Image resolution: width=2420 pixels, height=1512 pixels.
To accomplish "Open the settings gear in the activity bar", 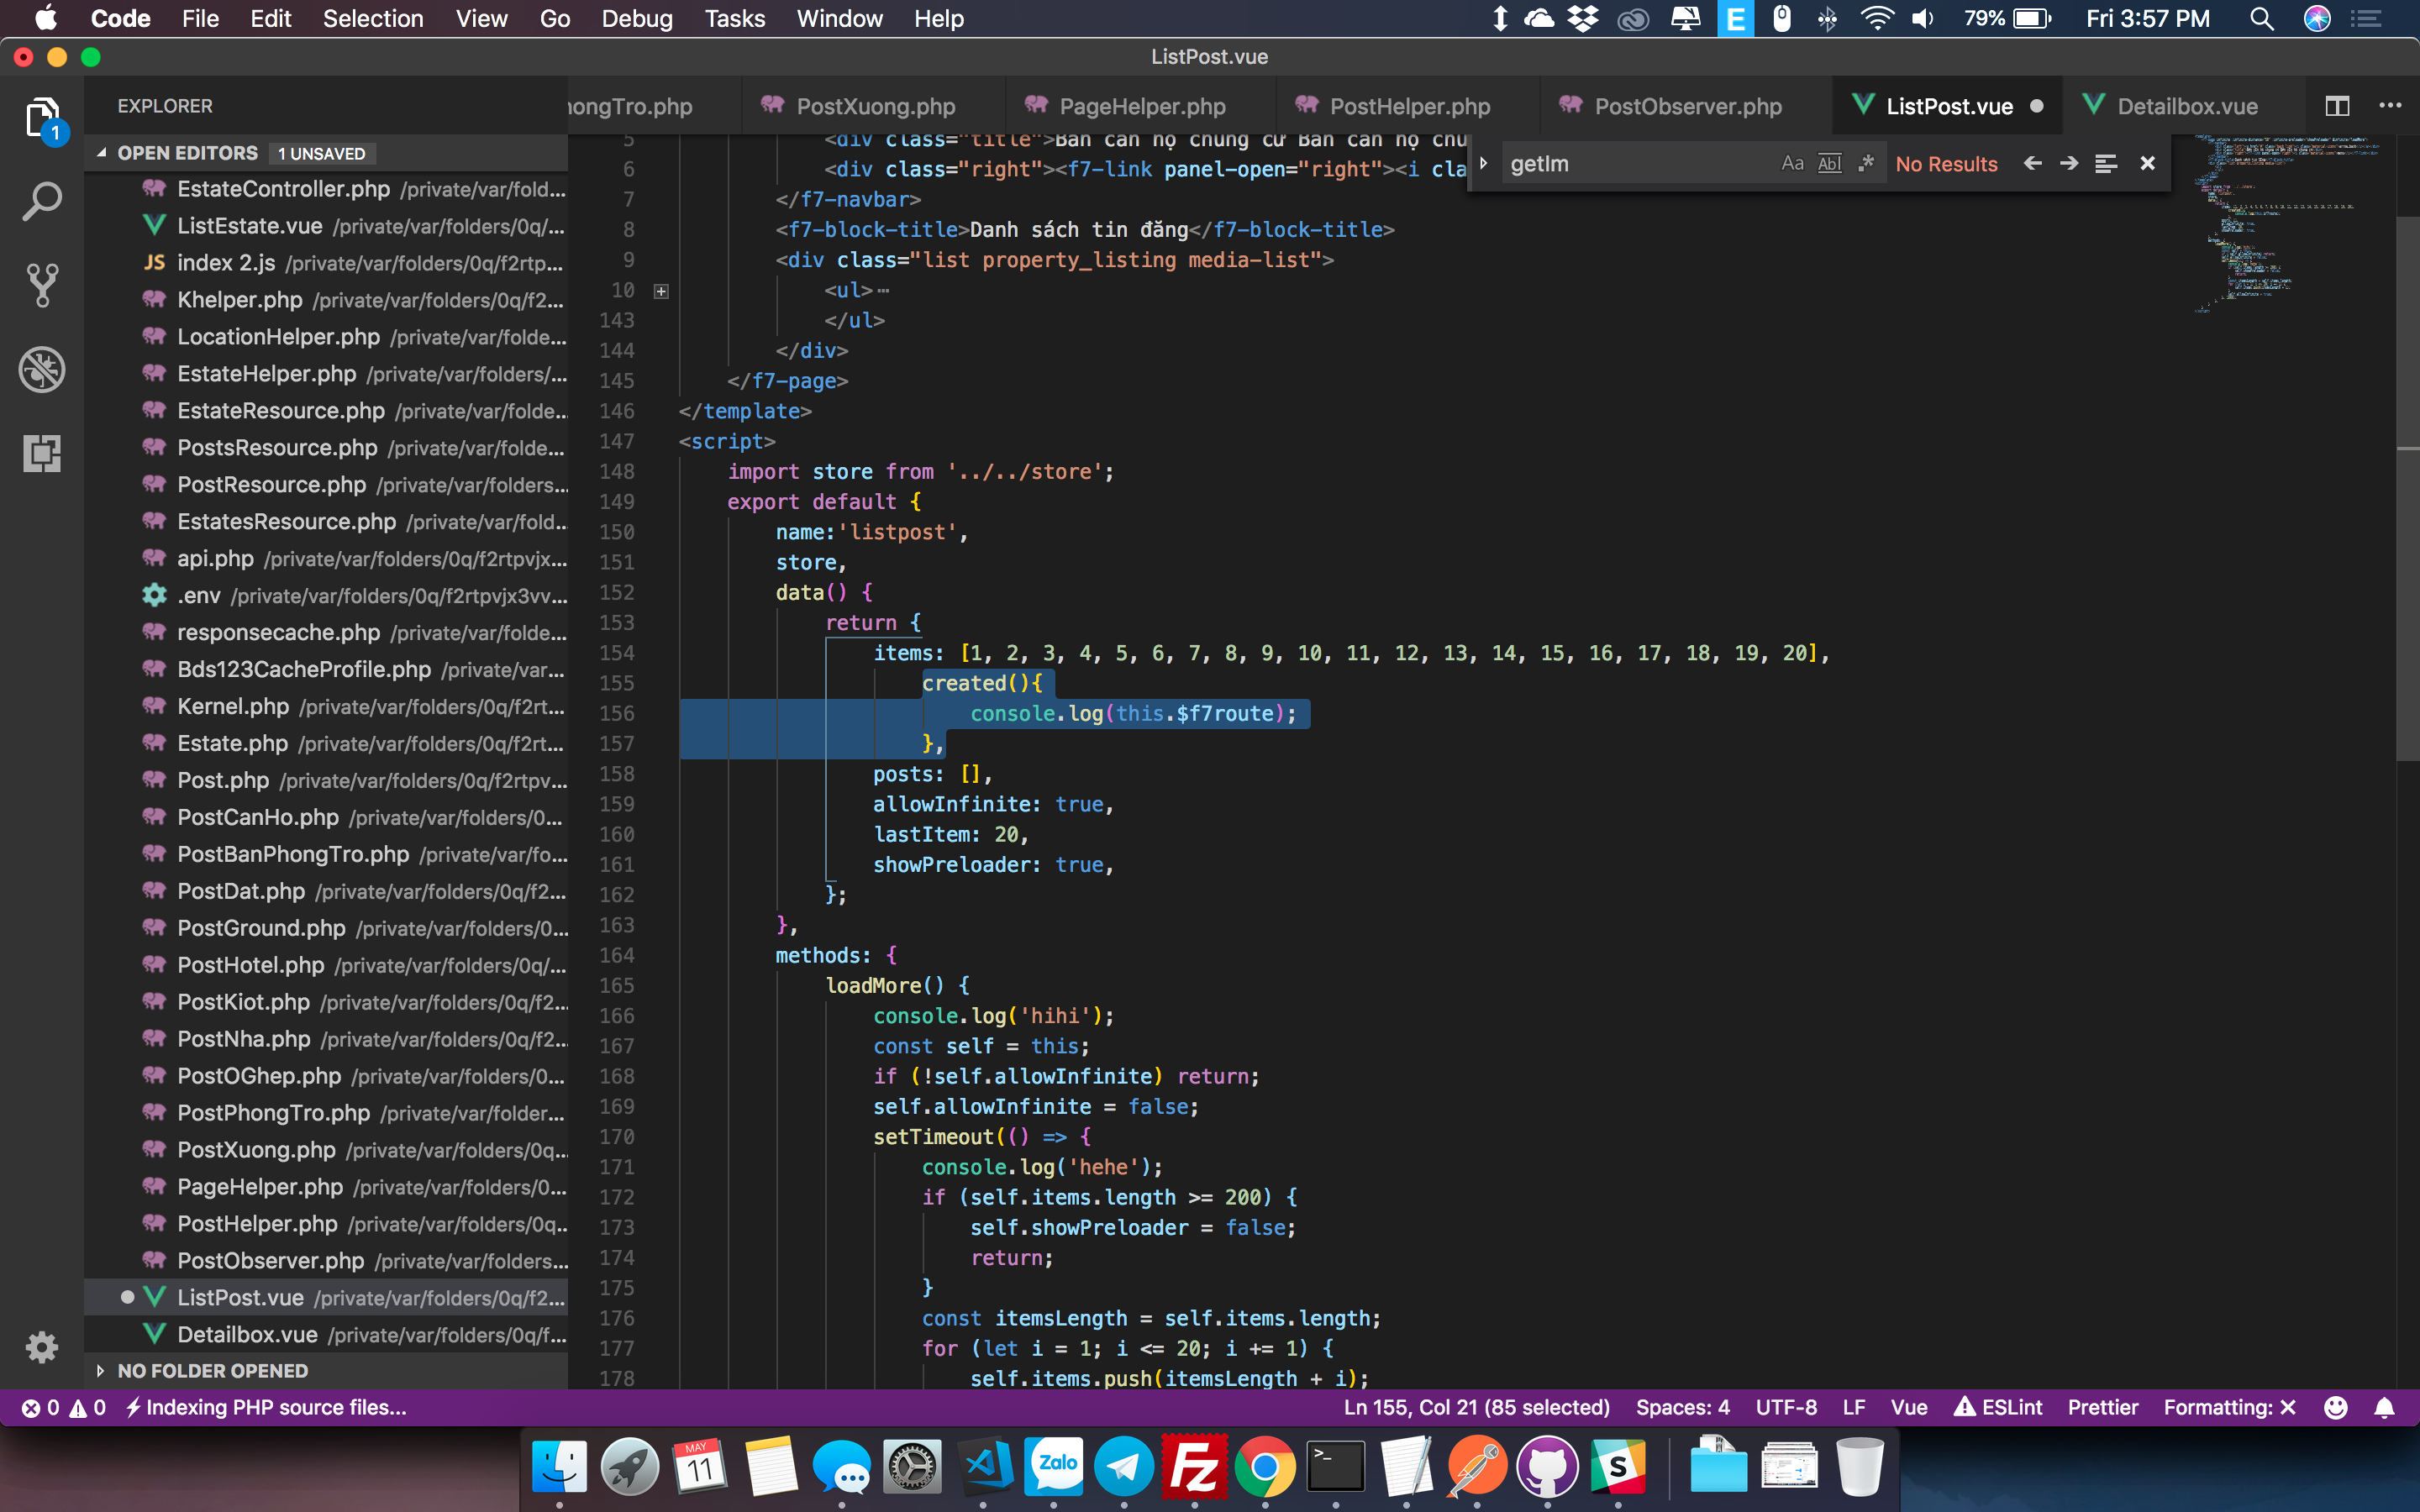I will [41, 1347].
